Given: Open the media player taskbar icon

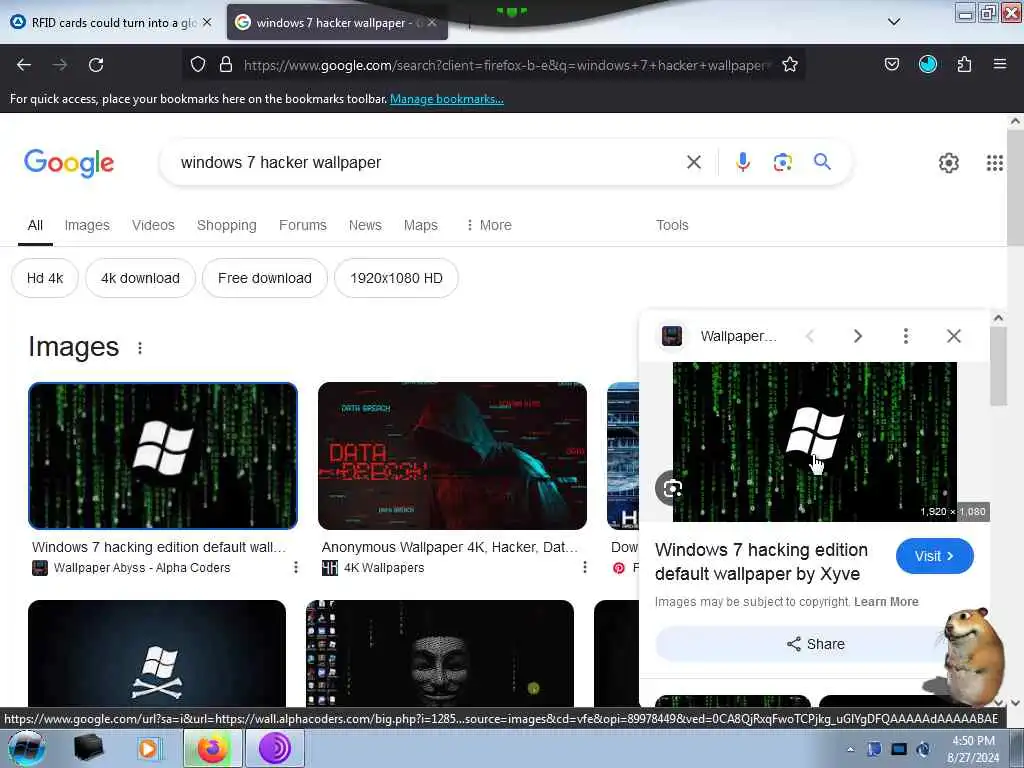Looking at the screenshot, I should [x=148, y=748].
